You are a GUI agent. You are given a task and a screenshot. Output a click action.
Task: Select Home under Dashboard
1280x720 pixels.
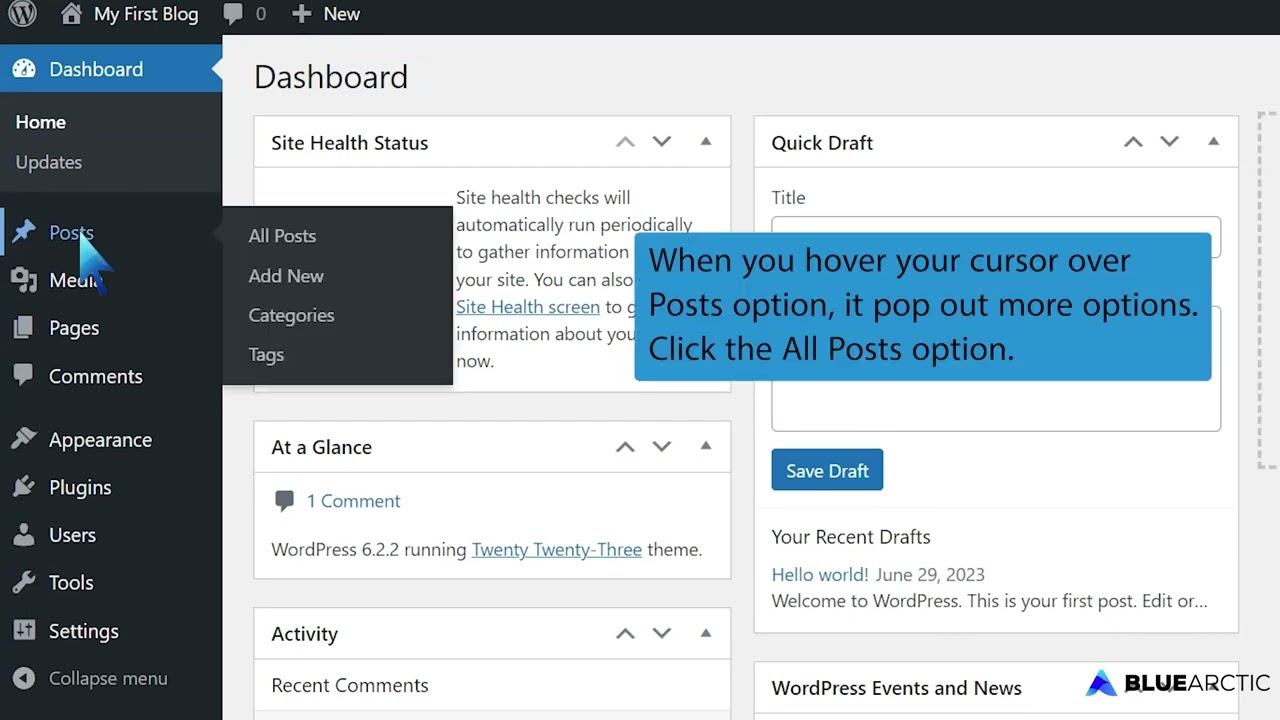pyautogui.click(x=41, y=122)
